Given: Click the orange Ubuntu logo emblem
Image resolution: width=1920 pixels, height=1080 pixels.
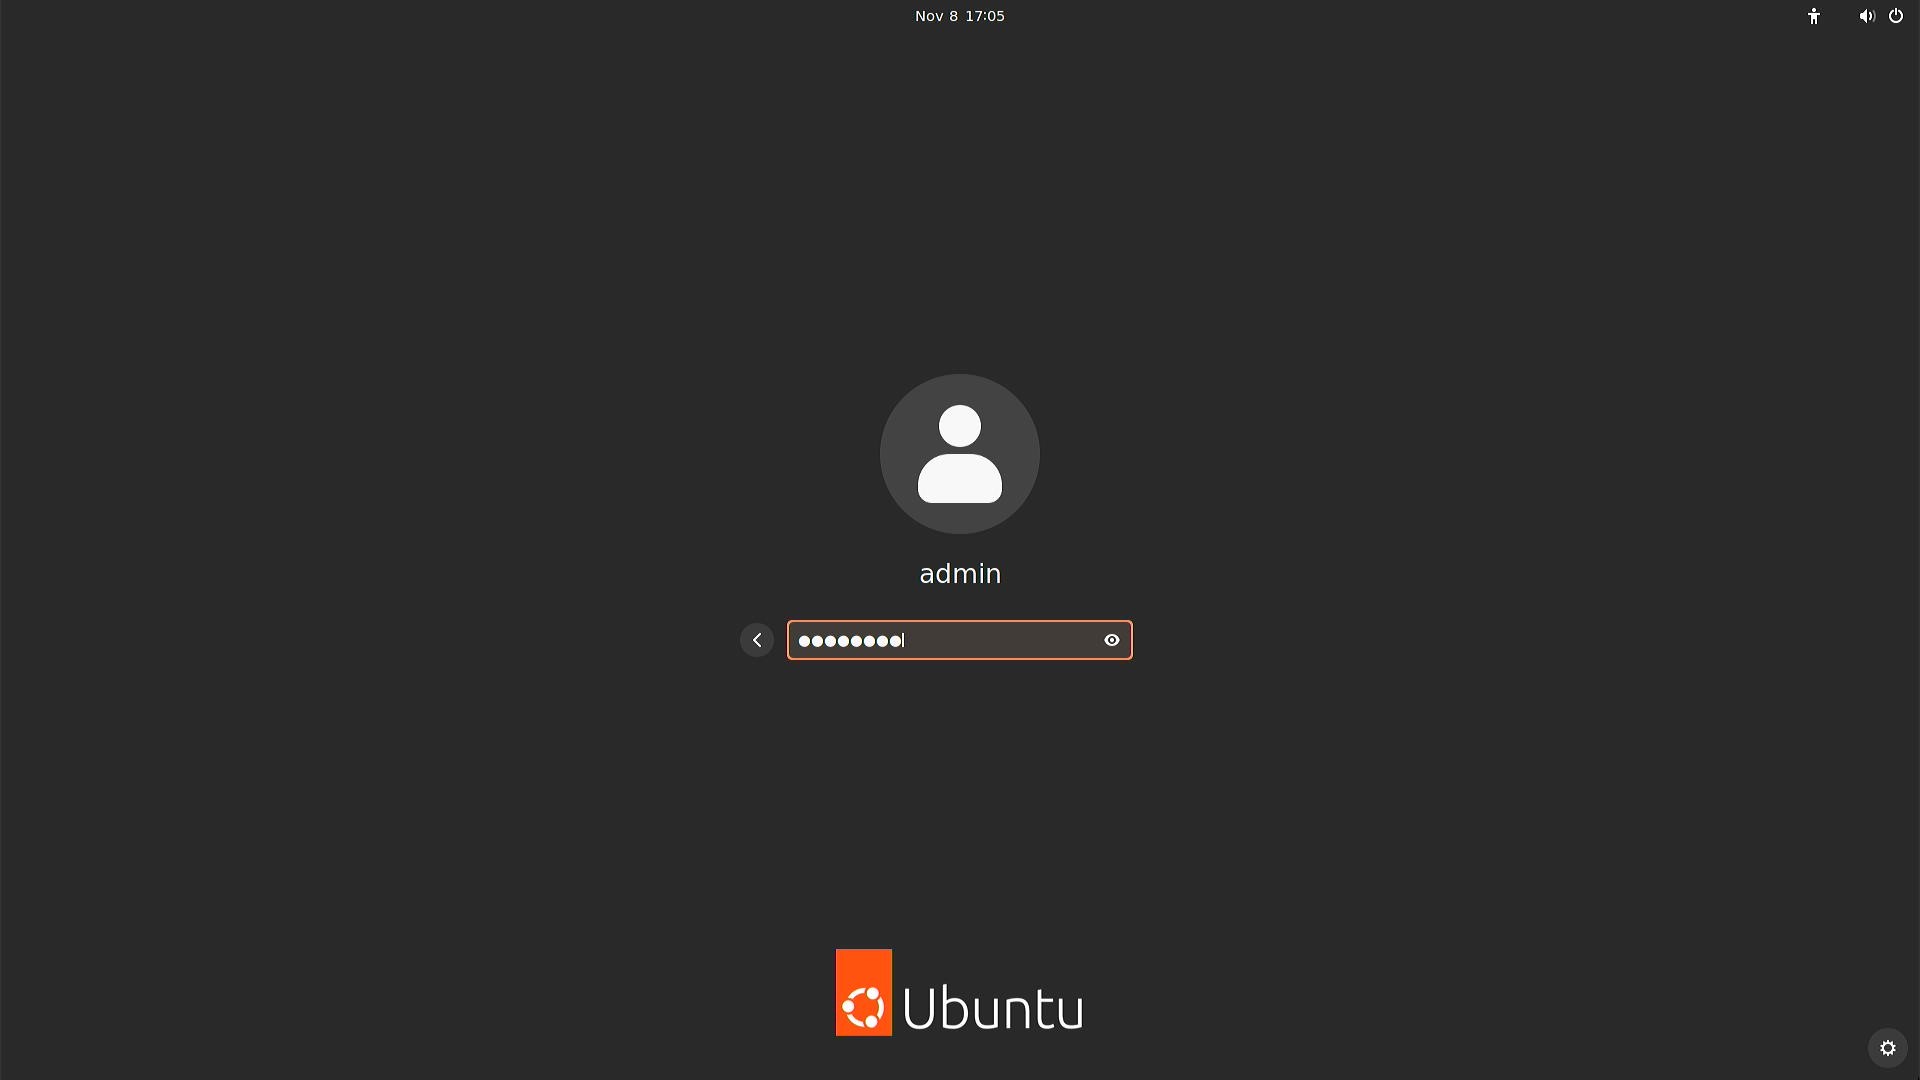Looking at the screenshot, I should pos(864,992).
